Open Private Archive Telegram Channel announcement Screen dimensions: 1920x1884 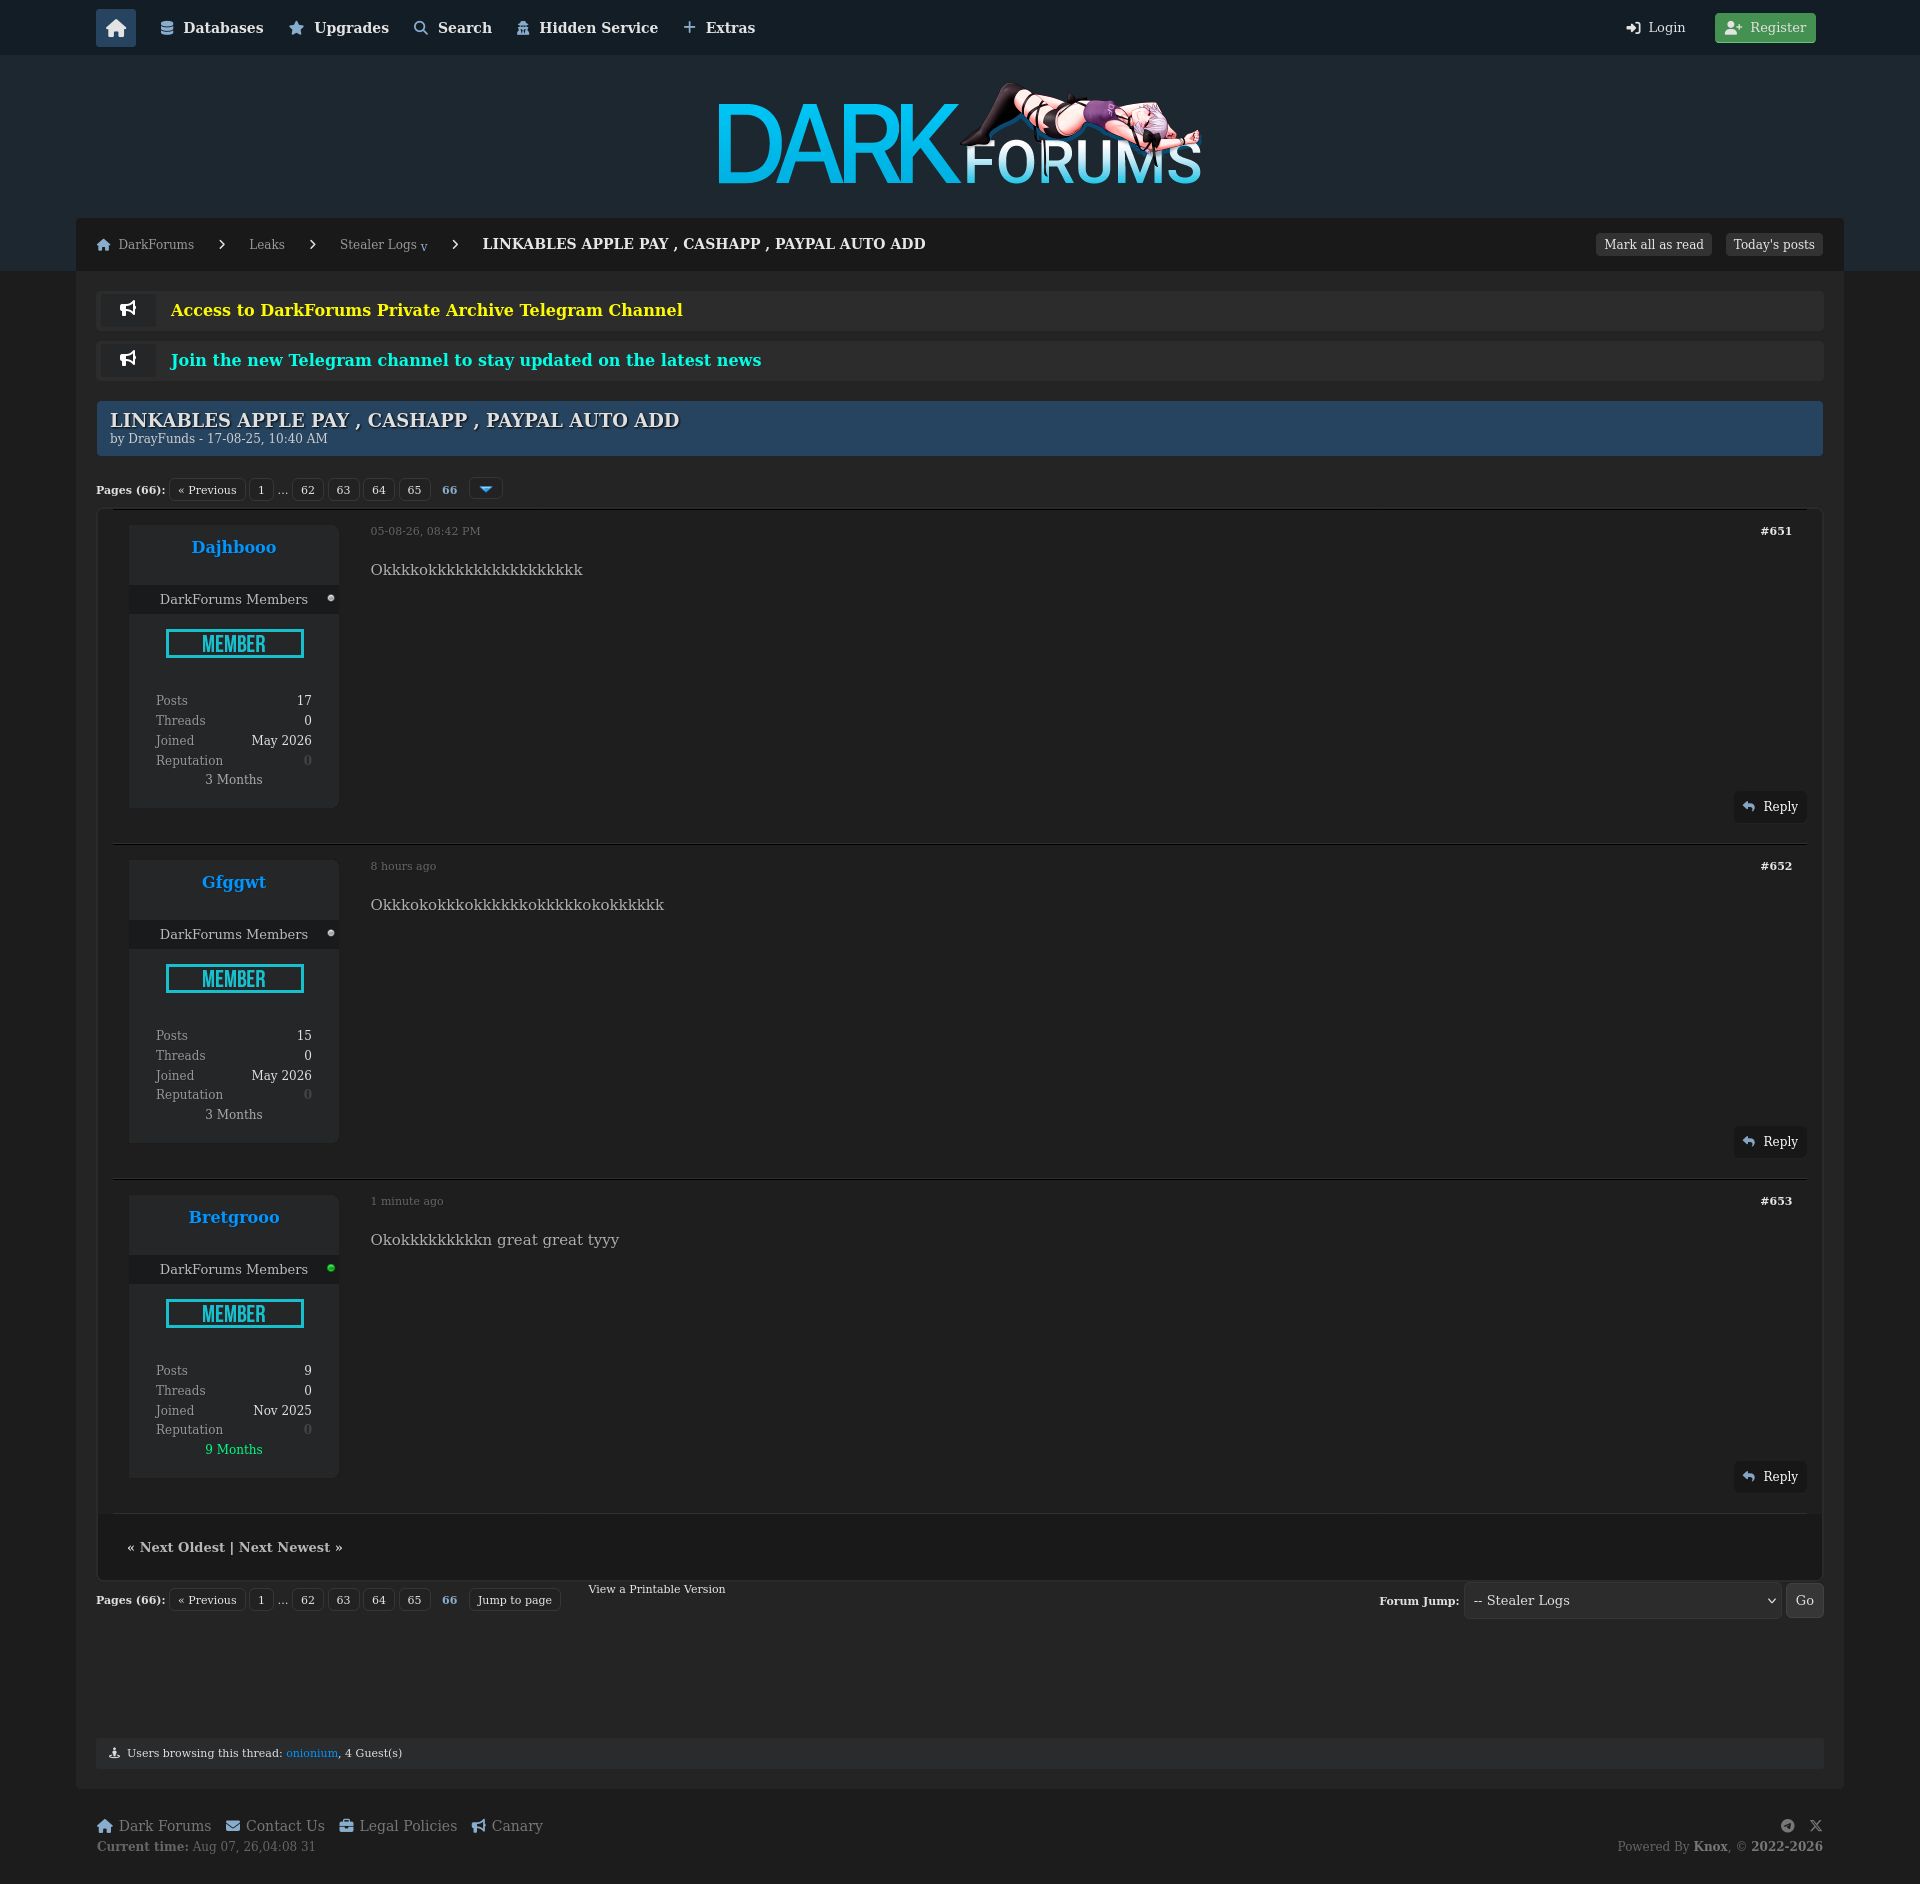(427, 310)
